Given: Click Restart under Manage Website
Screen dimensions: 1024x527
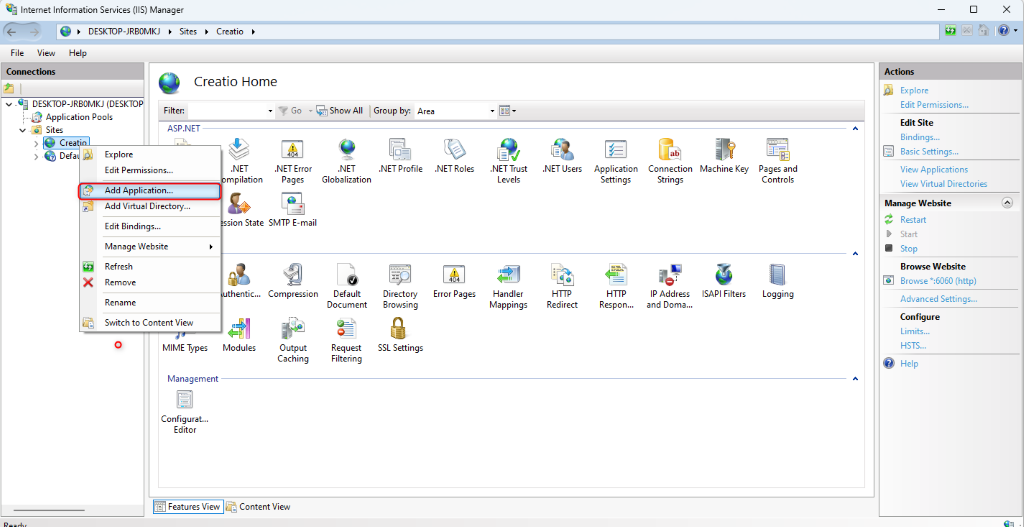Looking at the screenshot, I should coord(913,219).
